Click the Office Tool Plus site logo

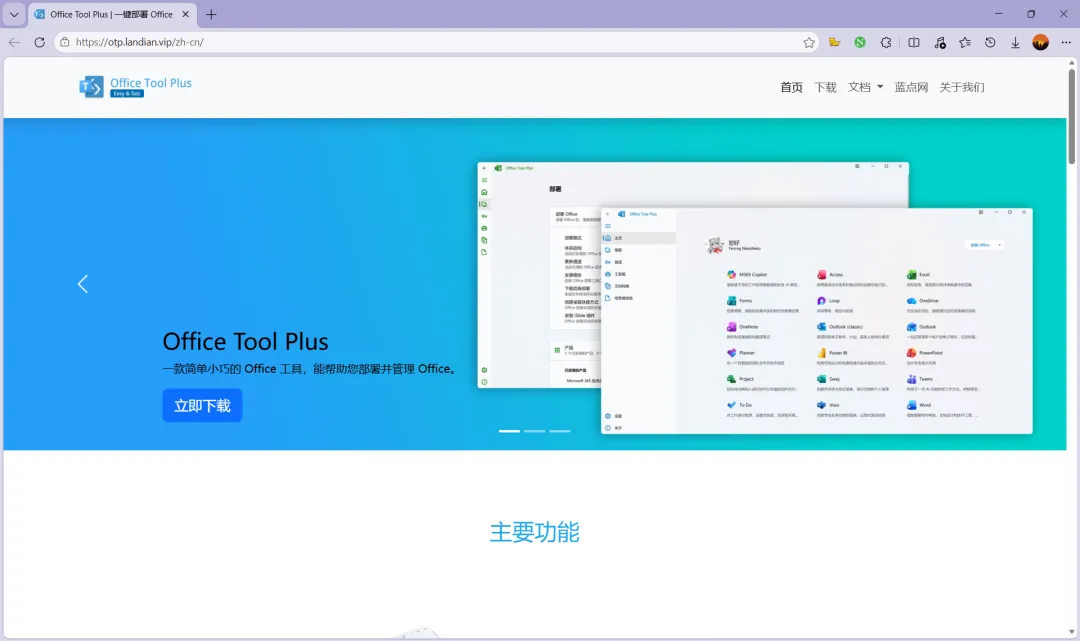pos(135,87)
